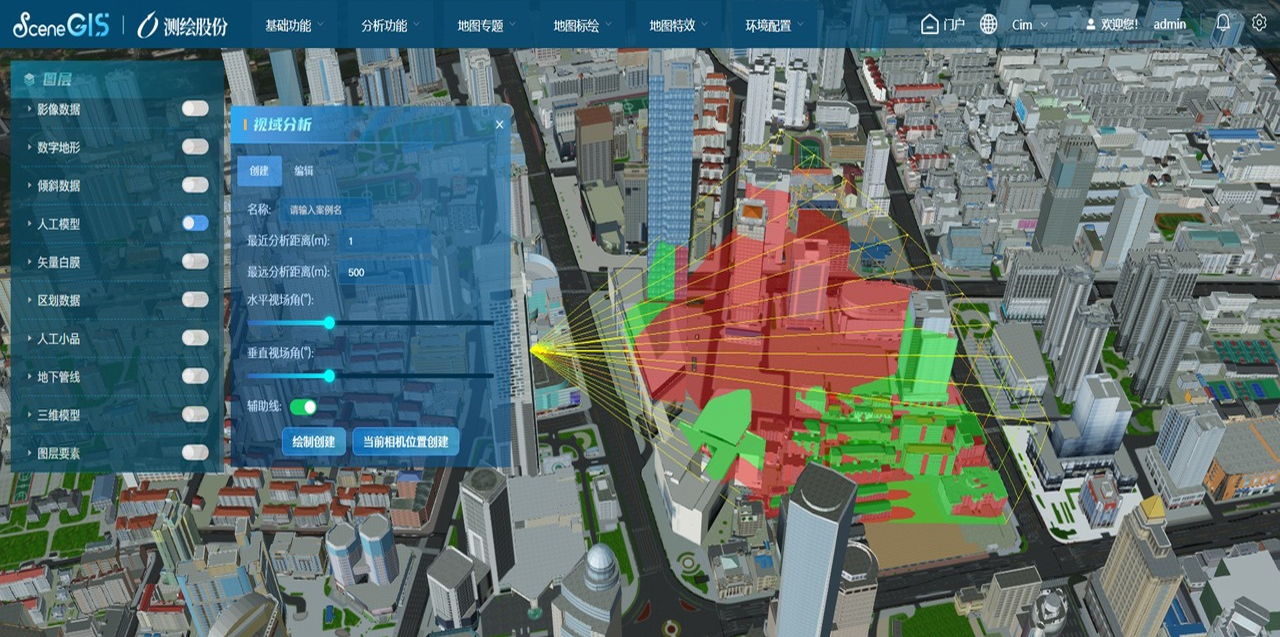Close the 视域分析 panel
The width and height of the screenshot is (1280, 637).
point(500,125)
